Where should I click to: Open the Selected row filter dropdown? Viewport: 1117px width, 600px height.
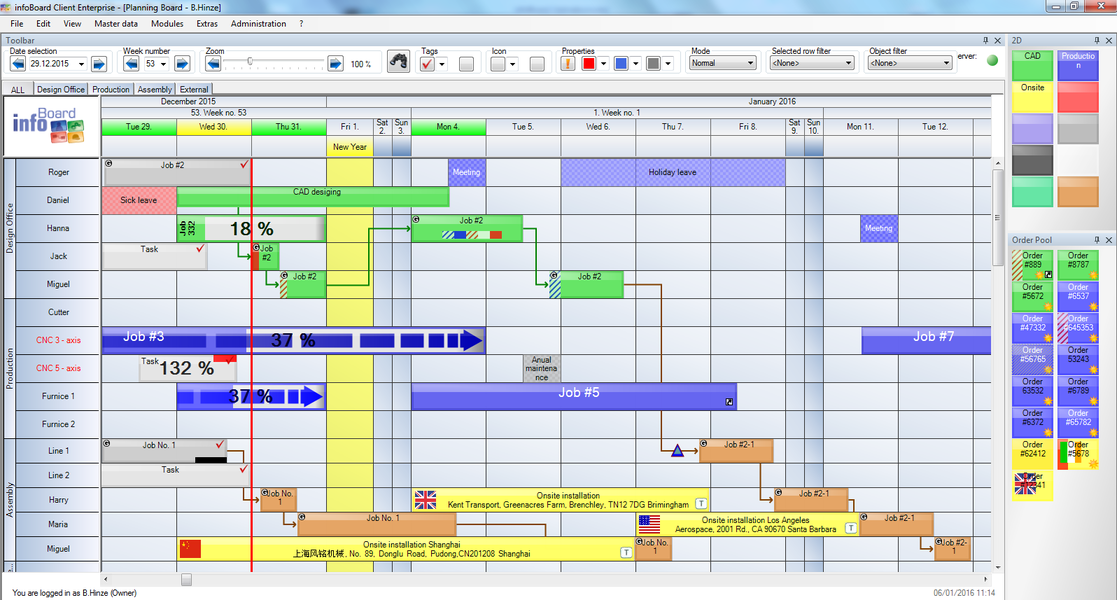(x=812, y=63)
